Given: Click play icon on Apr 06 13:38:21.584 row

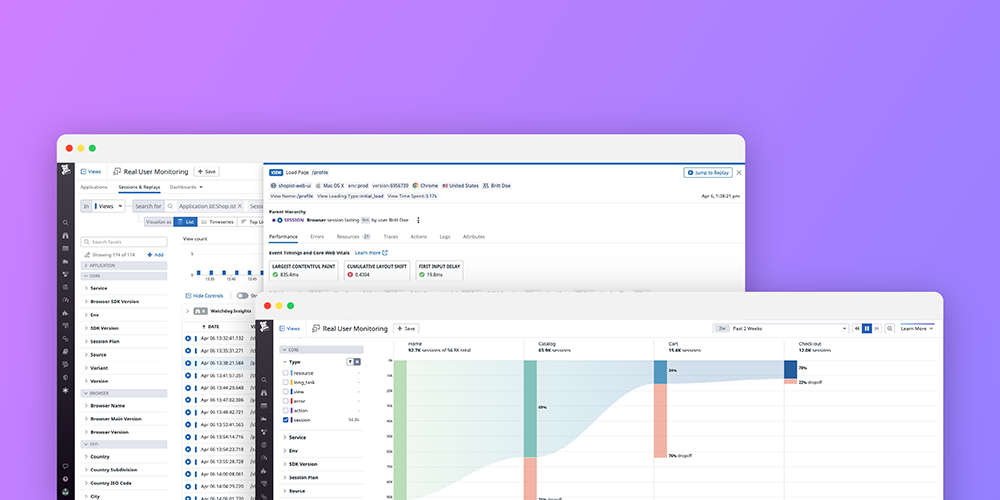Looking at the screenshot, I should pos(188,363).
